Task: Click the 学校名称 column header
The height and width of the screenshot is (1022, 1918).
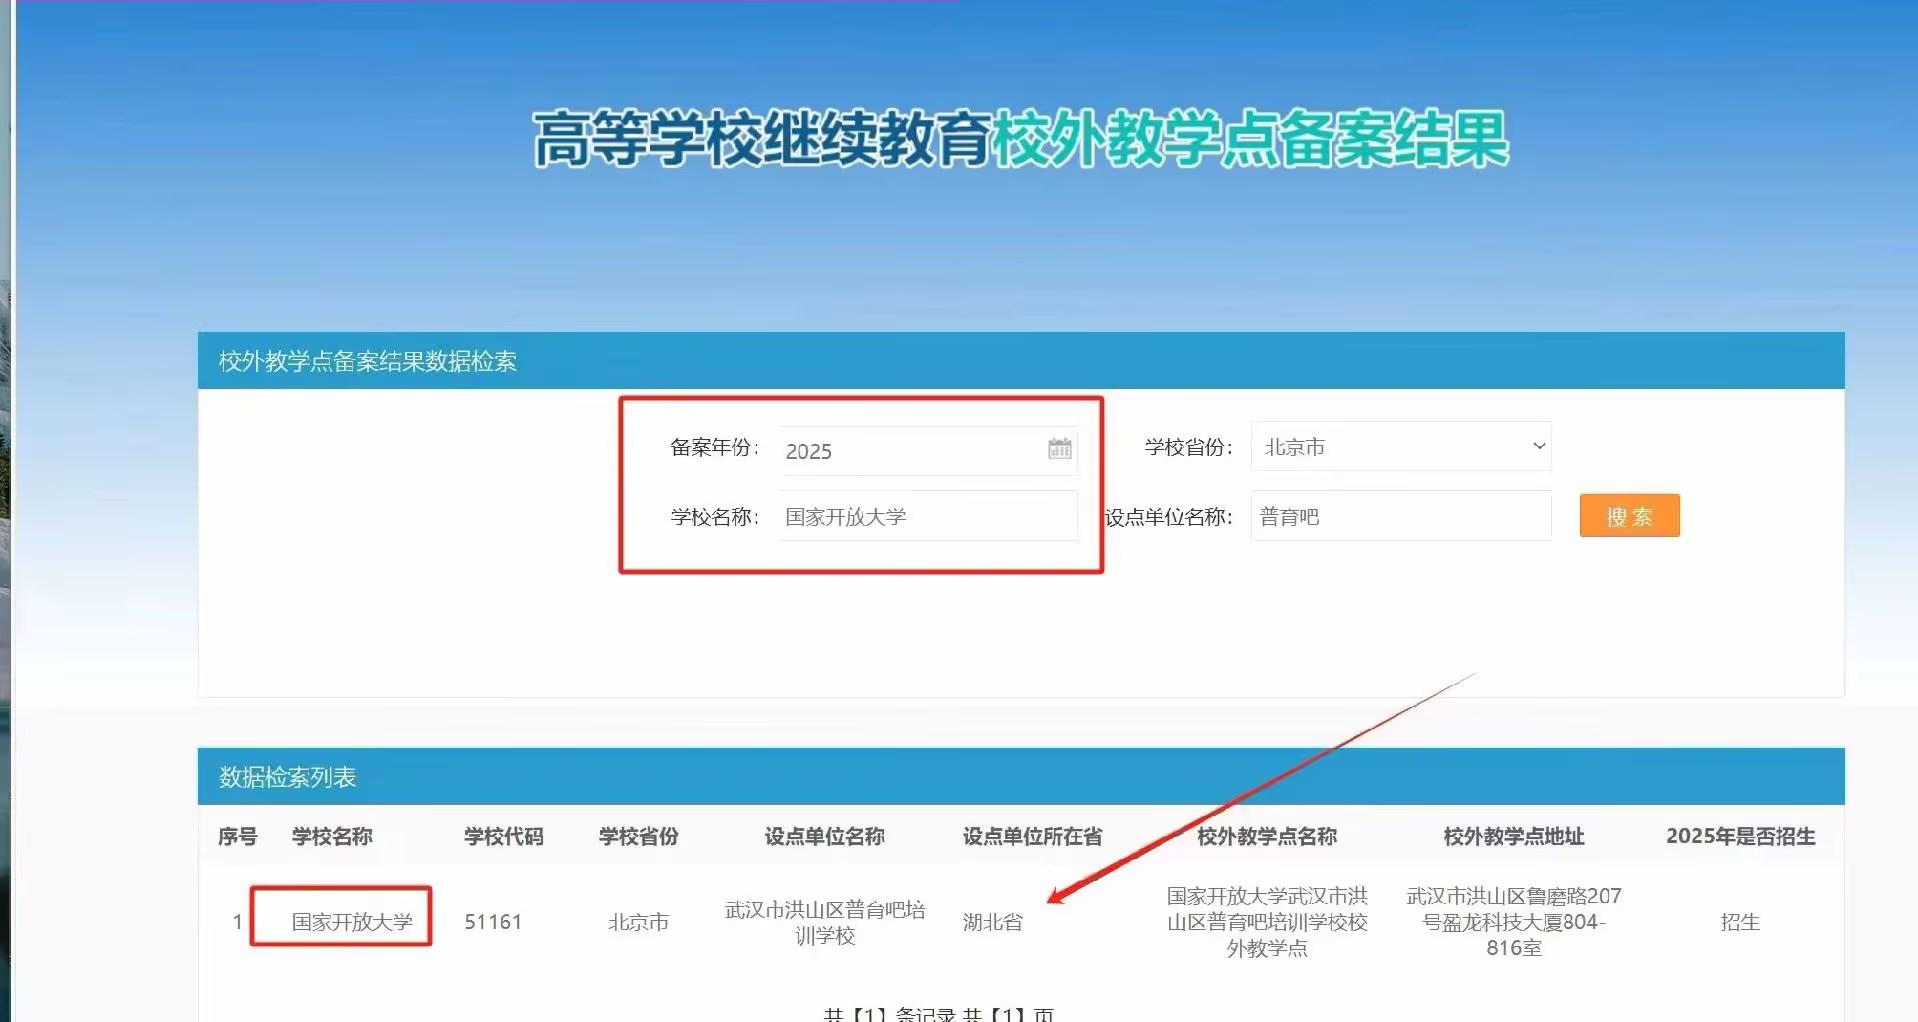Action: [332, 836]
